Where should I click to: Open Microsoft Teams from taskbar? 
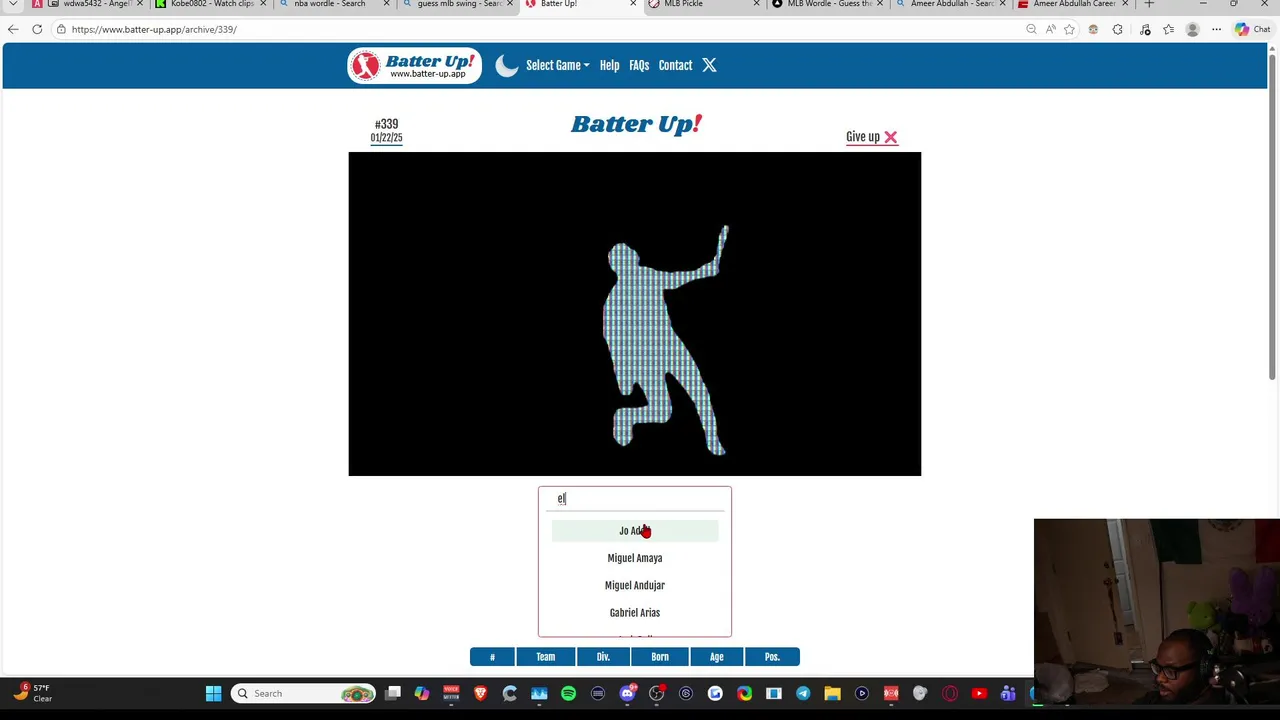point(1008,693)
